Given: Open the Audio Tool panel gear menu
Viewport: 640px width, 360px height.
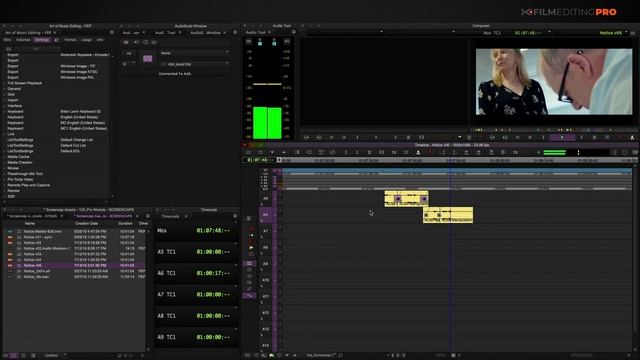Looking at the screenshot, I should tap(293, 32).
